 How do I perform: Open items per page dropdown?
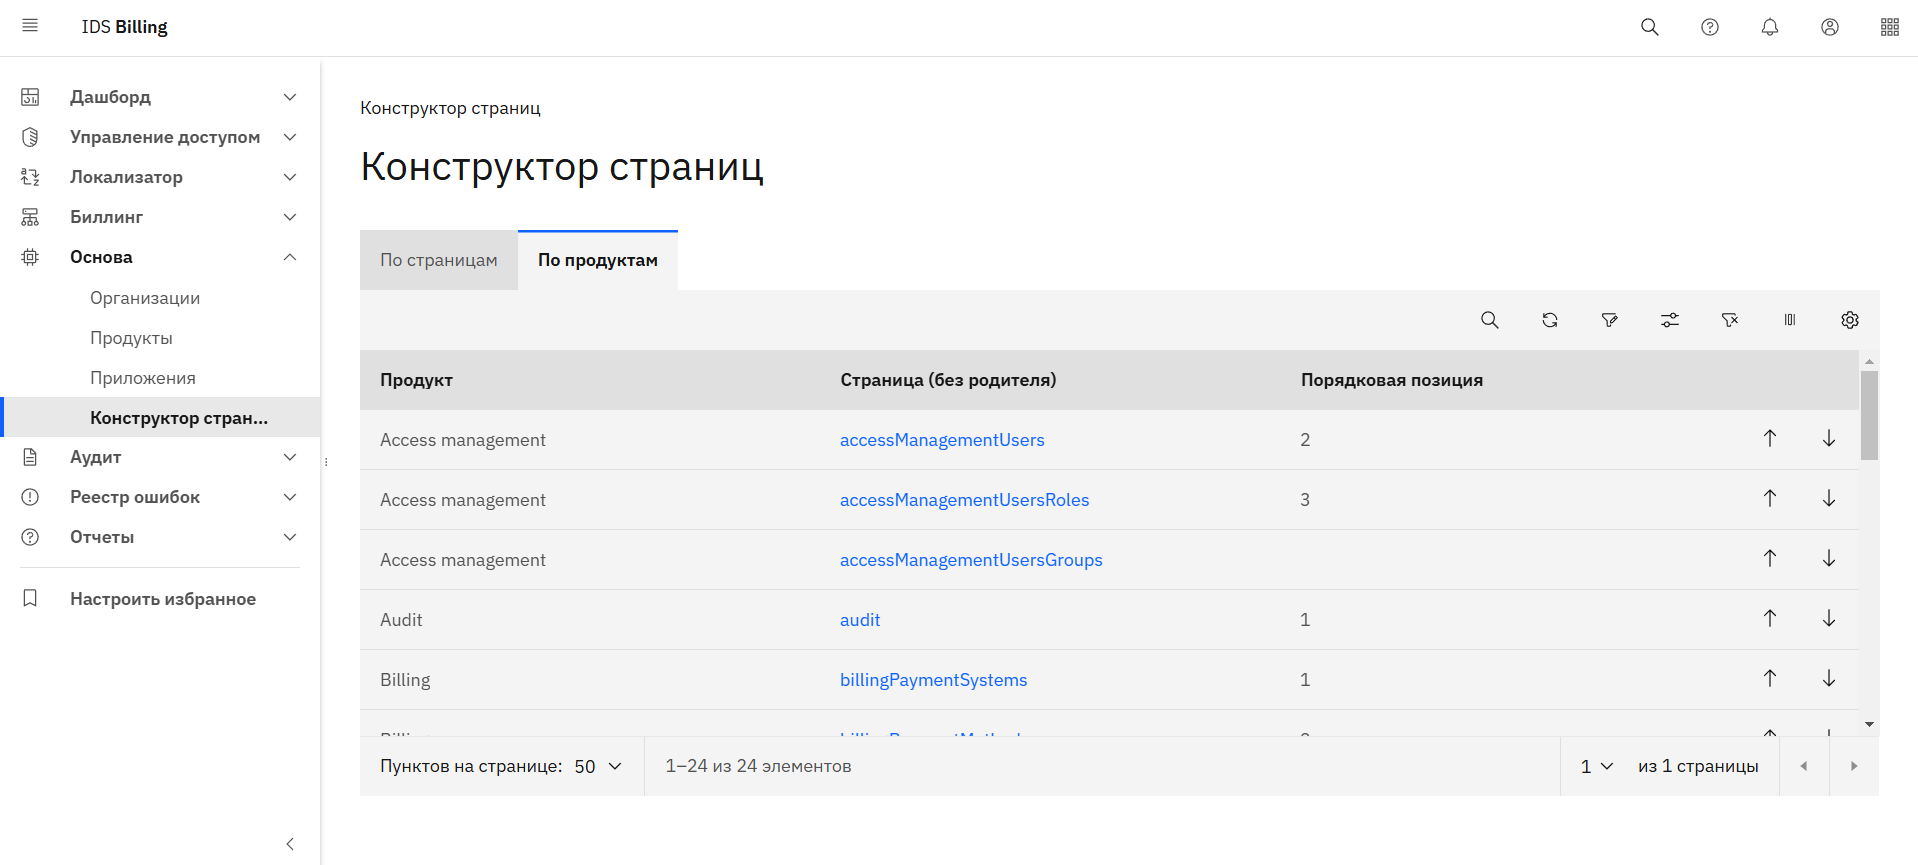tap(598, 766)
